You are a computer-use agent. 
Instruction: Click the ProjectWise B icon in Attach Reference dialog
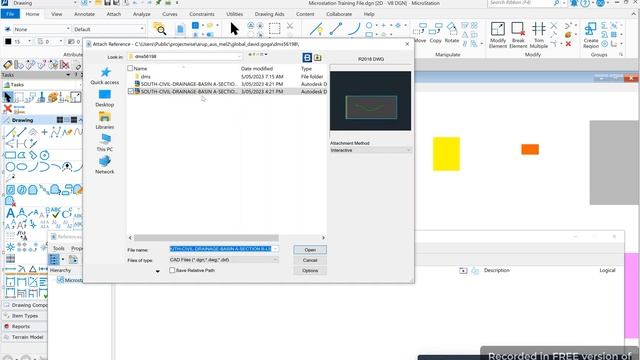point(307,58)
